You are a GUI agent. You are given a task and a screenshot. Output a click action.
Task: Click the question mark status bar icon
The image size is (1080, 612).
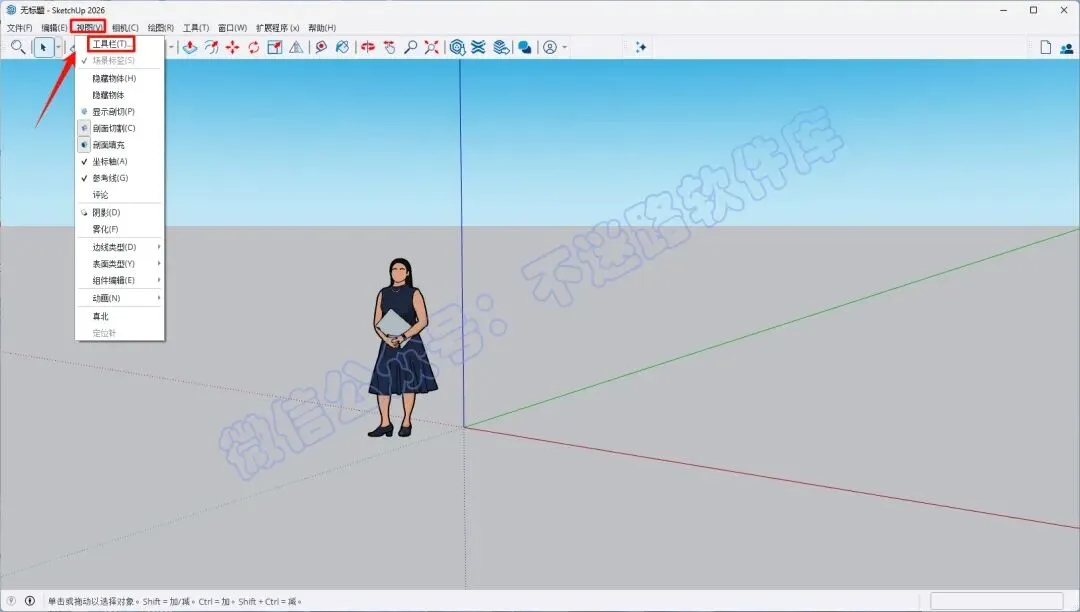click(x=11, y=601)
